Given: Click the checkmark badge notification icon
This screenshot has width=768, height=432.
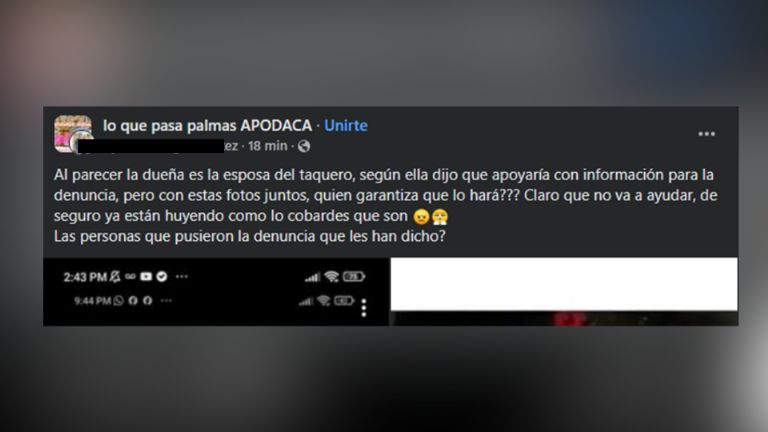Looking at the screenshot, I should (162, 277).
